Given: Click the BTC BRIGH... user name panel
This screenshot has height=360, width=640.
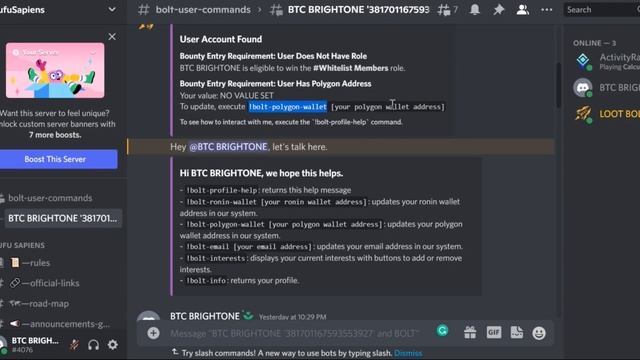Looking at the screenshot, I should tap(35, 344).
